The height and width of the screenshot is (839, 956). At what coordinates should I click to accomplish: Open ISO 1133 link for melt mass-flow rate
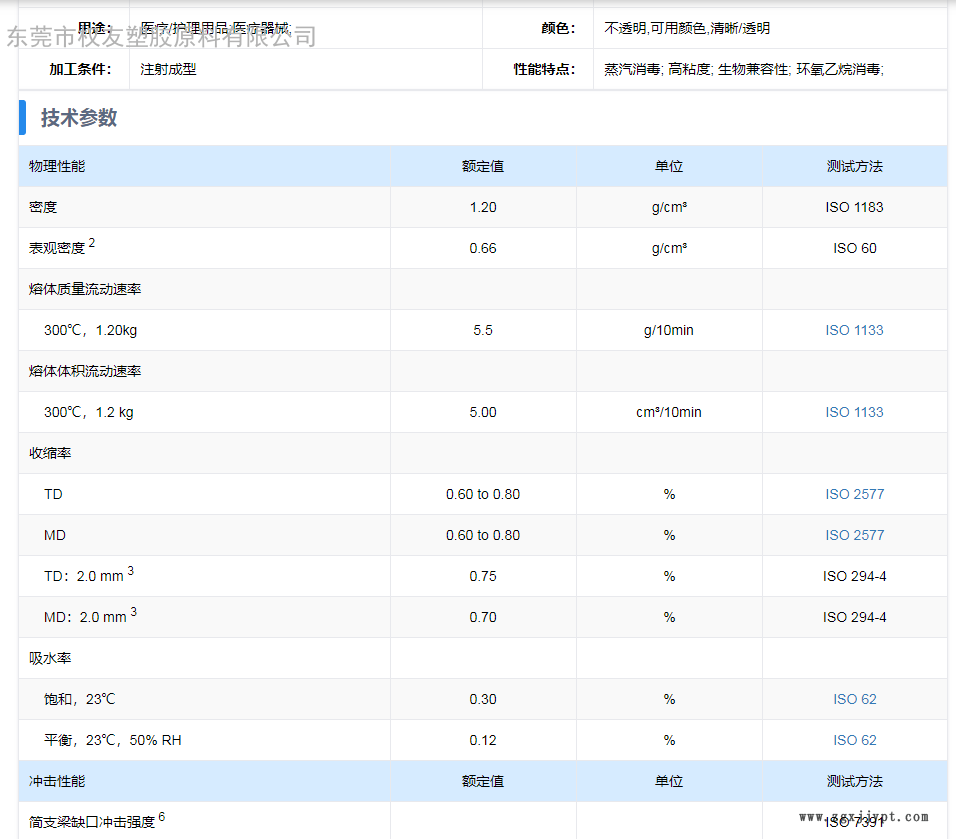854,330
